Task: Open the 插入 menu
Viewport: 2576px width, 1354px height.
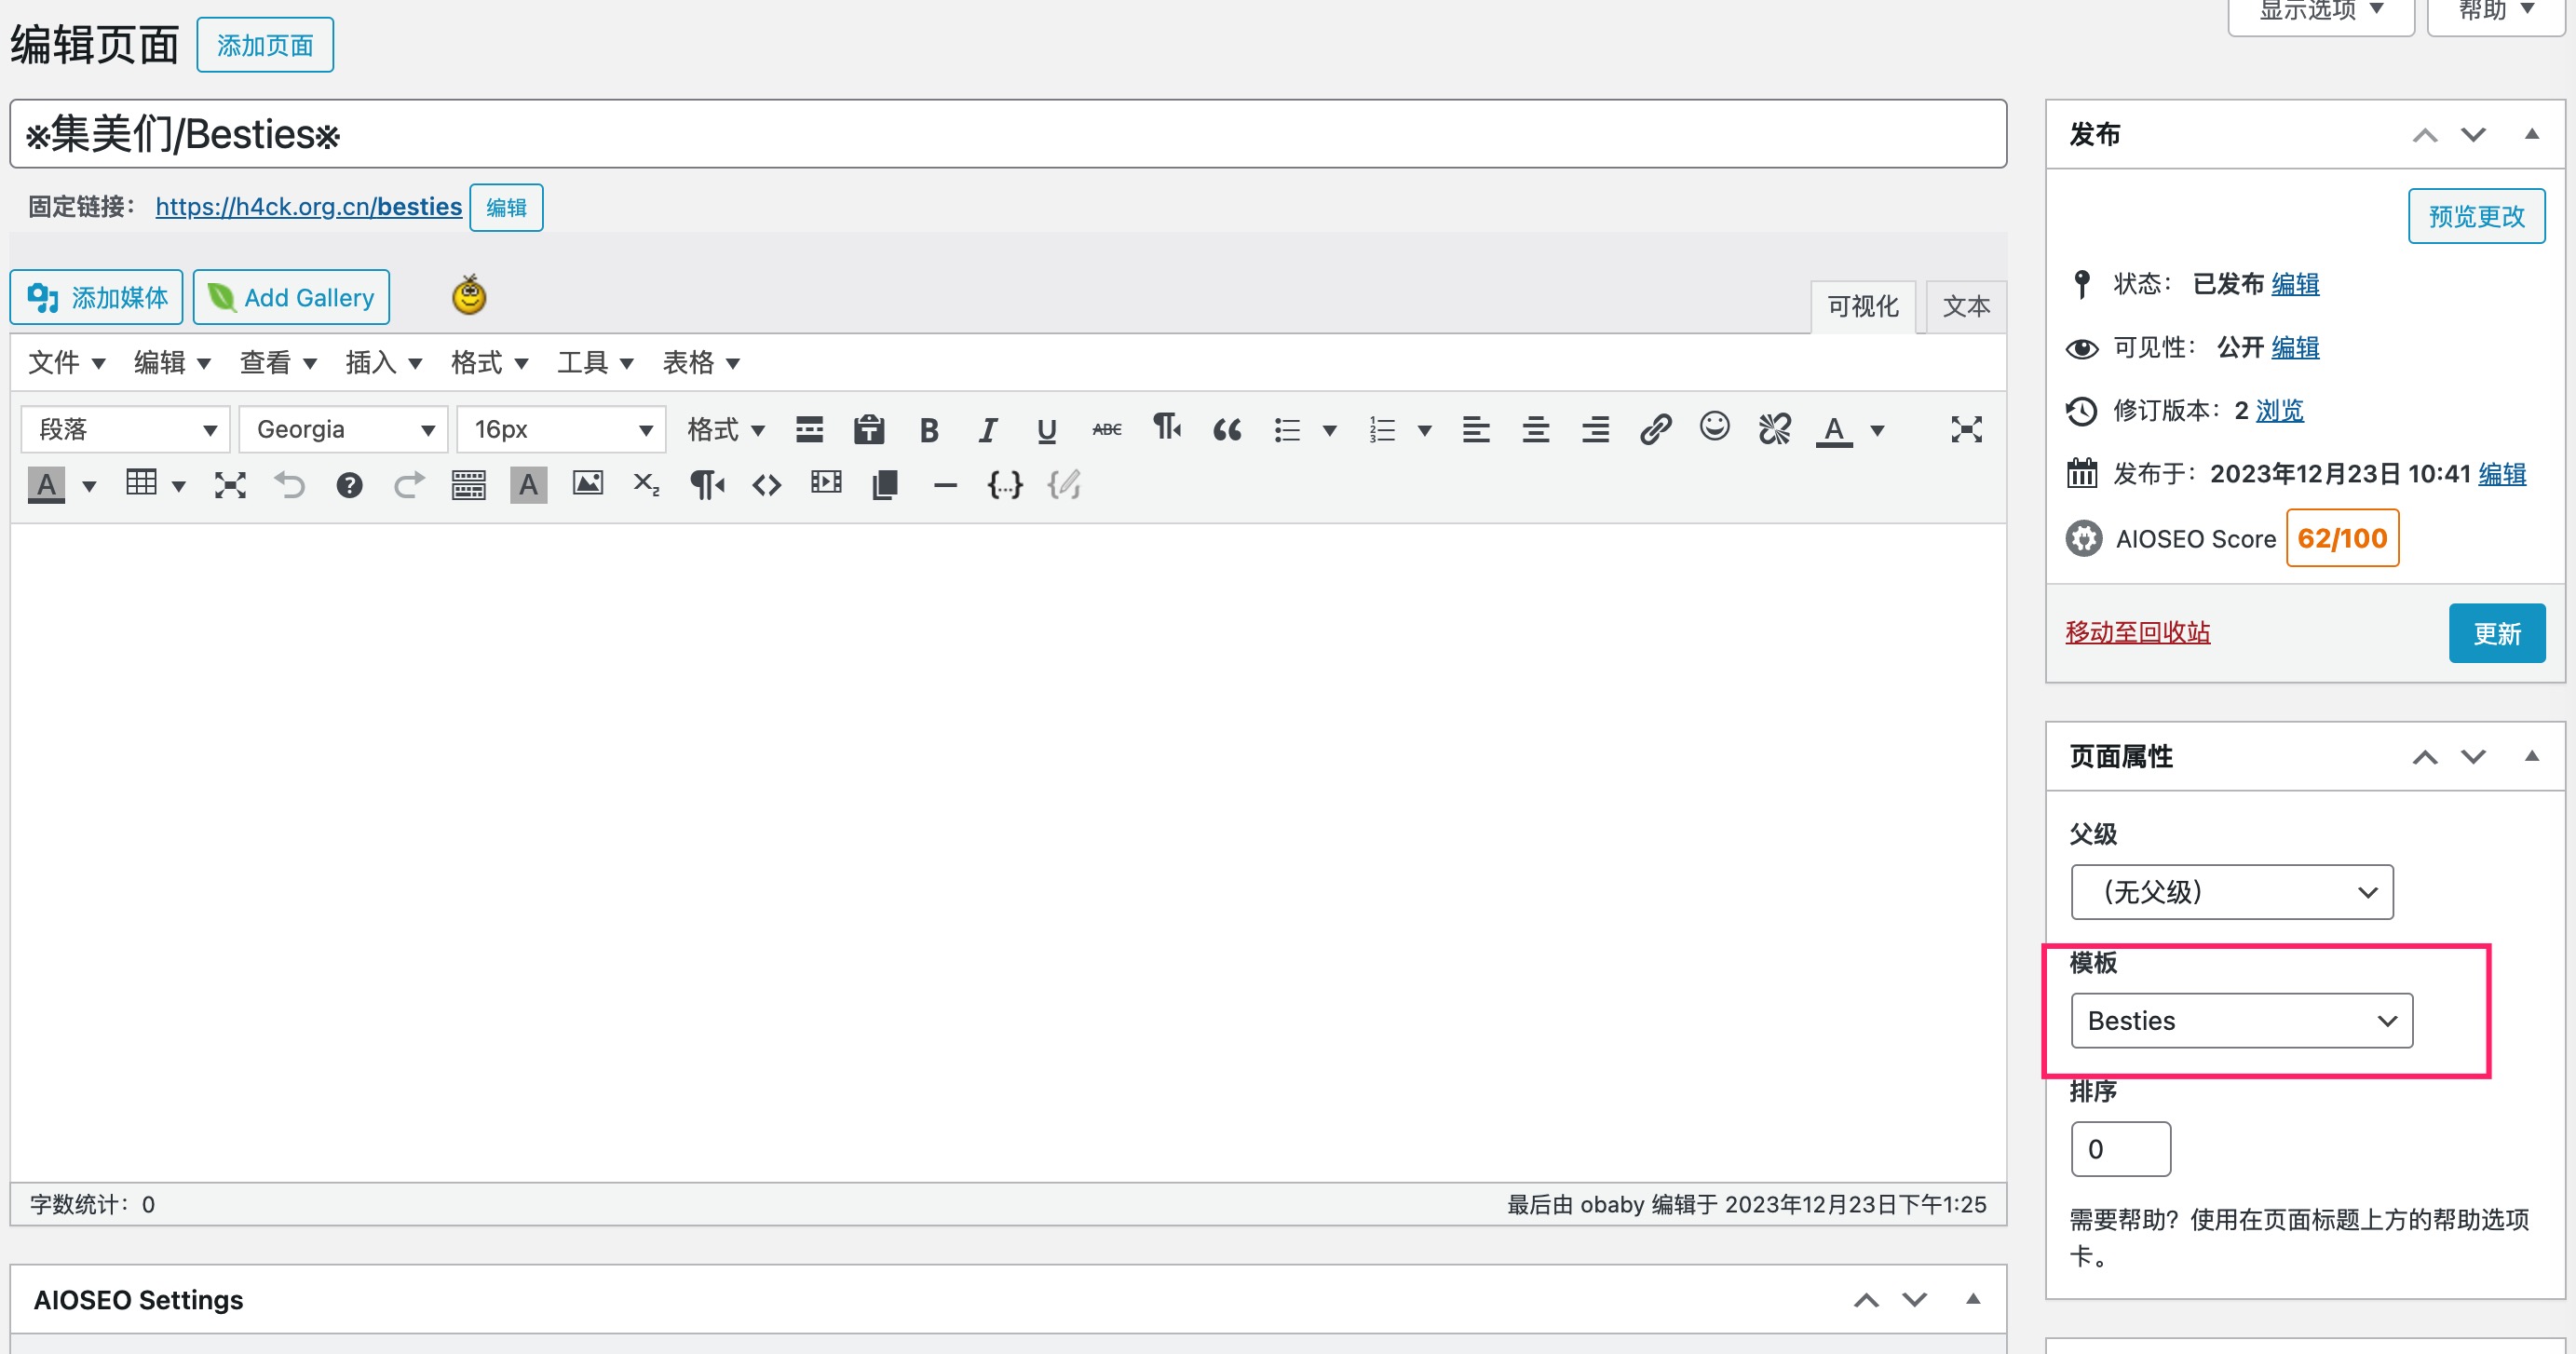Action: 383,363
